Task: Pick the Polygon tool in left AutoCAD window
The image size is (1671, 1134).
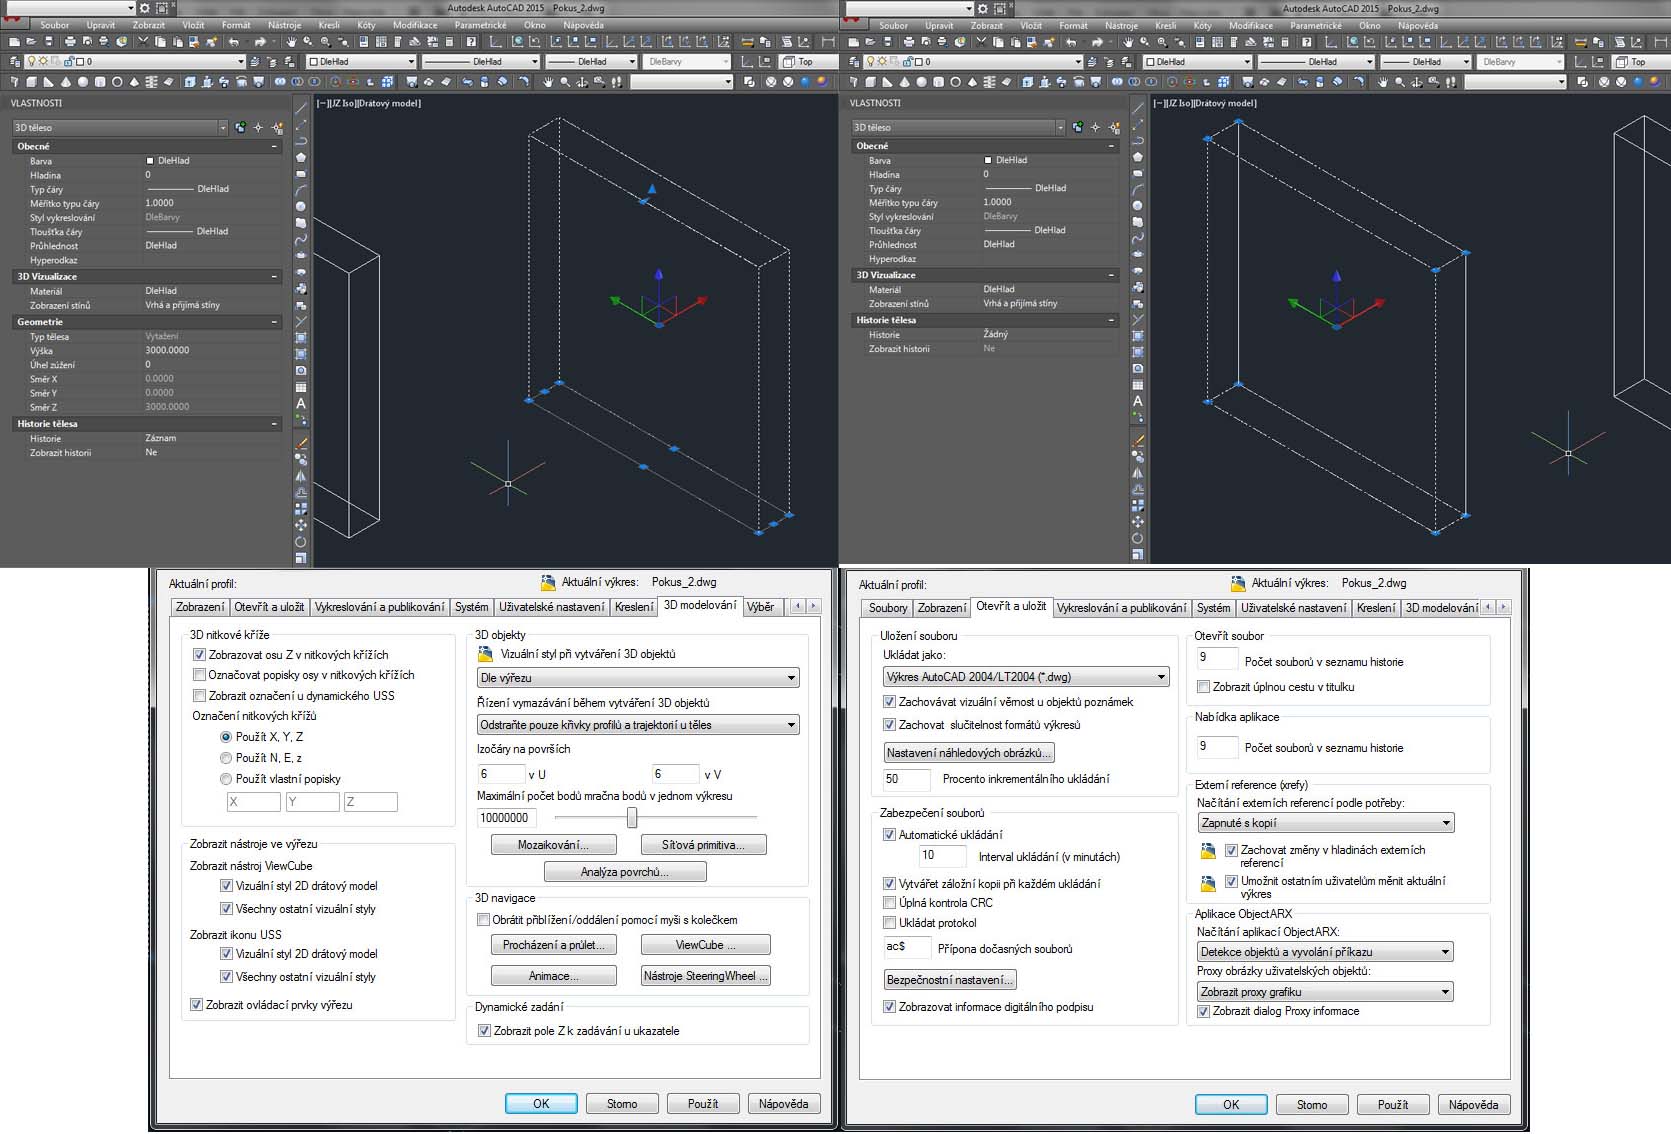Action: 301,157
